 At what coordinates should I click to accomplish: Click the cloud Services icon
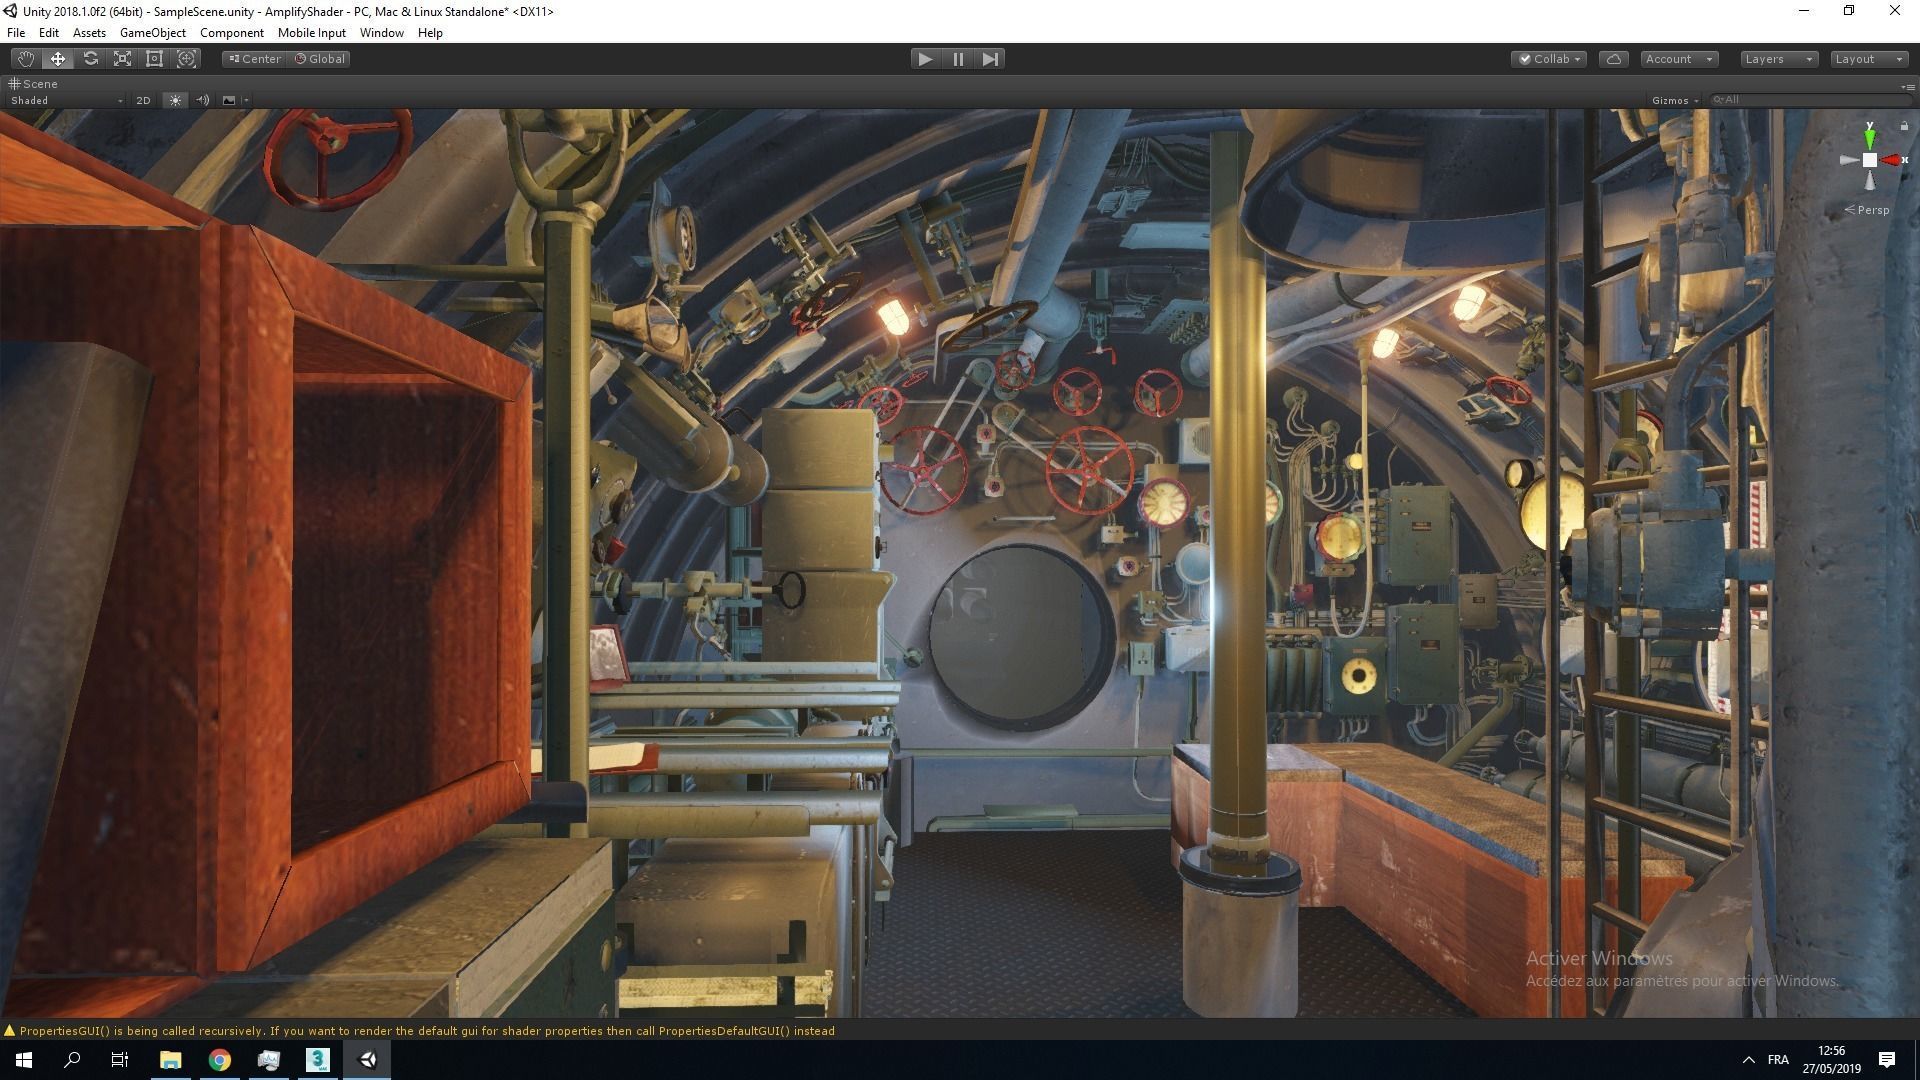tap(1613, 59)
